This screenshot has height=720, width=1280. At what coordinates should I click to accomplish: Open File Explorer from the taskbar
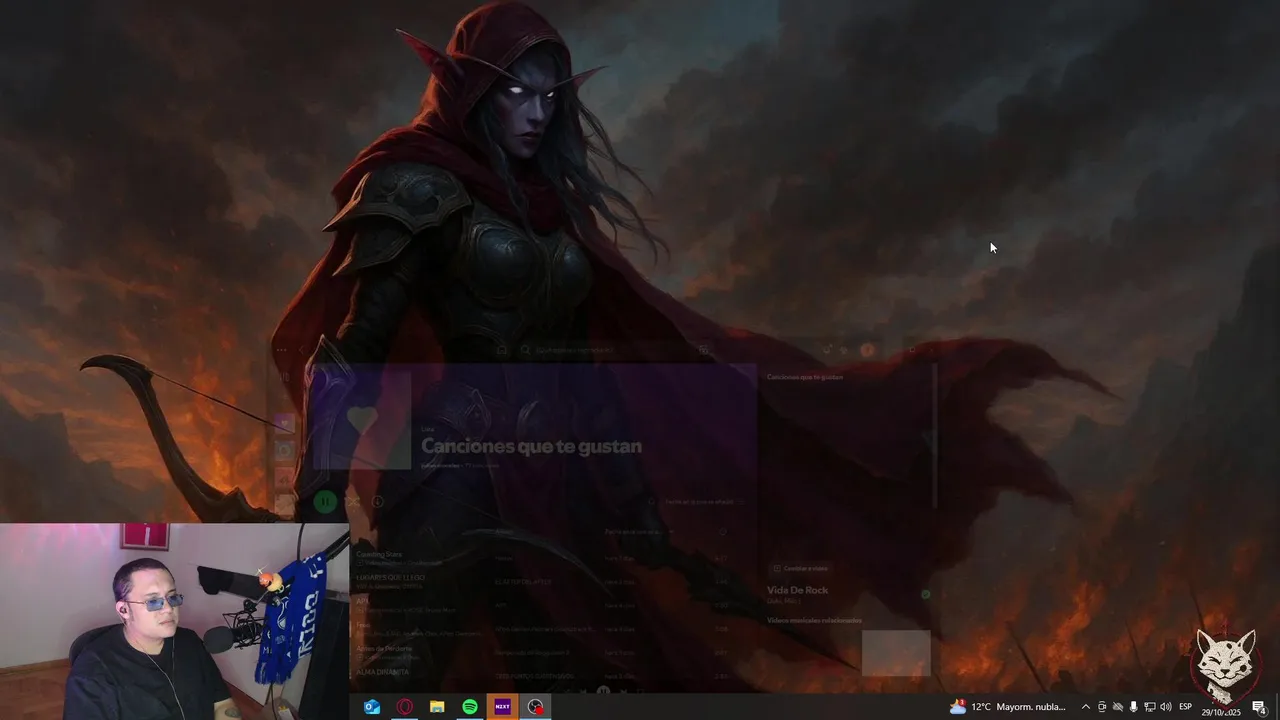point(437,707)
